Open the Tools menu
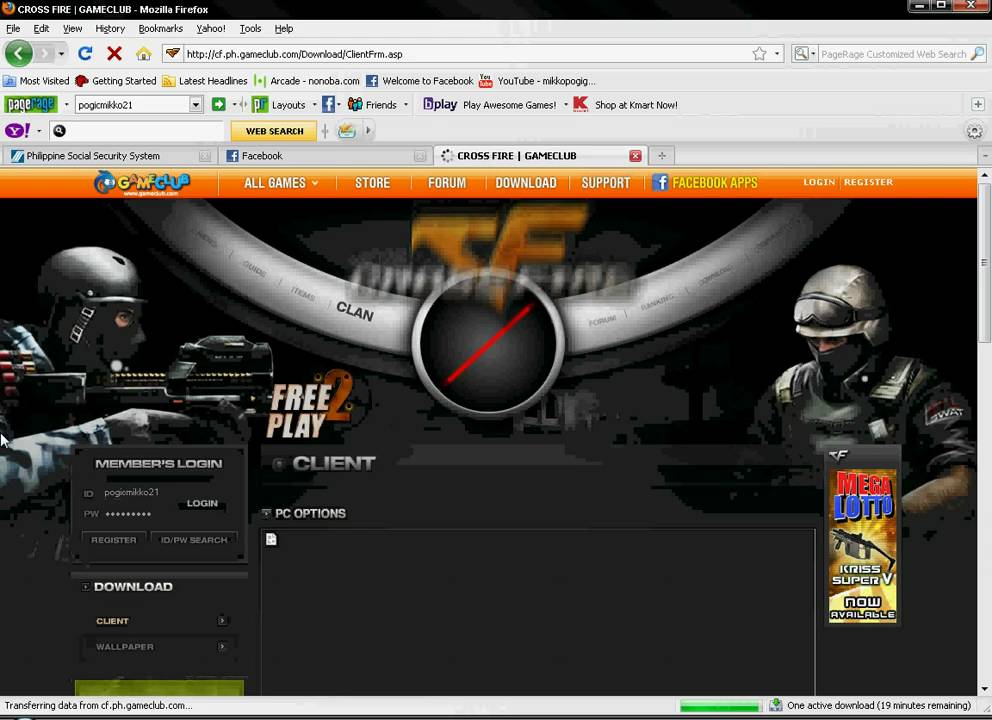The width and height of the screenshot is (992, 720). 250,28
